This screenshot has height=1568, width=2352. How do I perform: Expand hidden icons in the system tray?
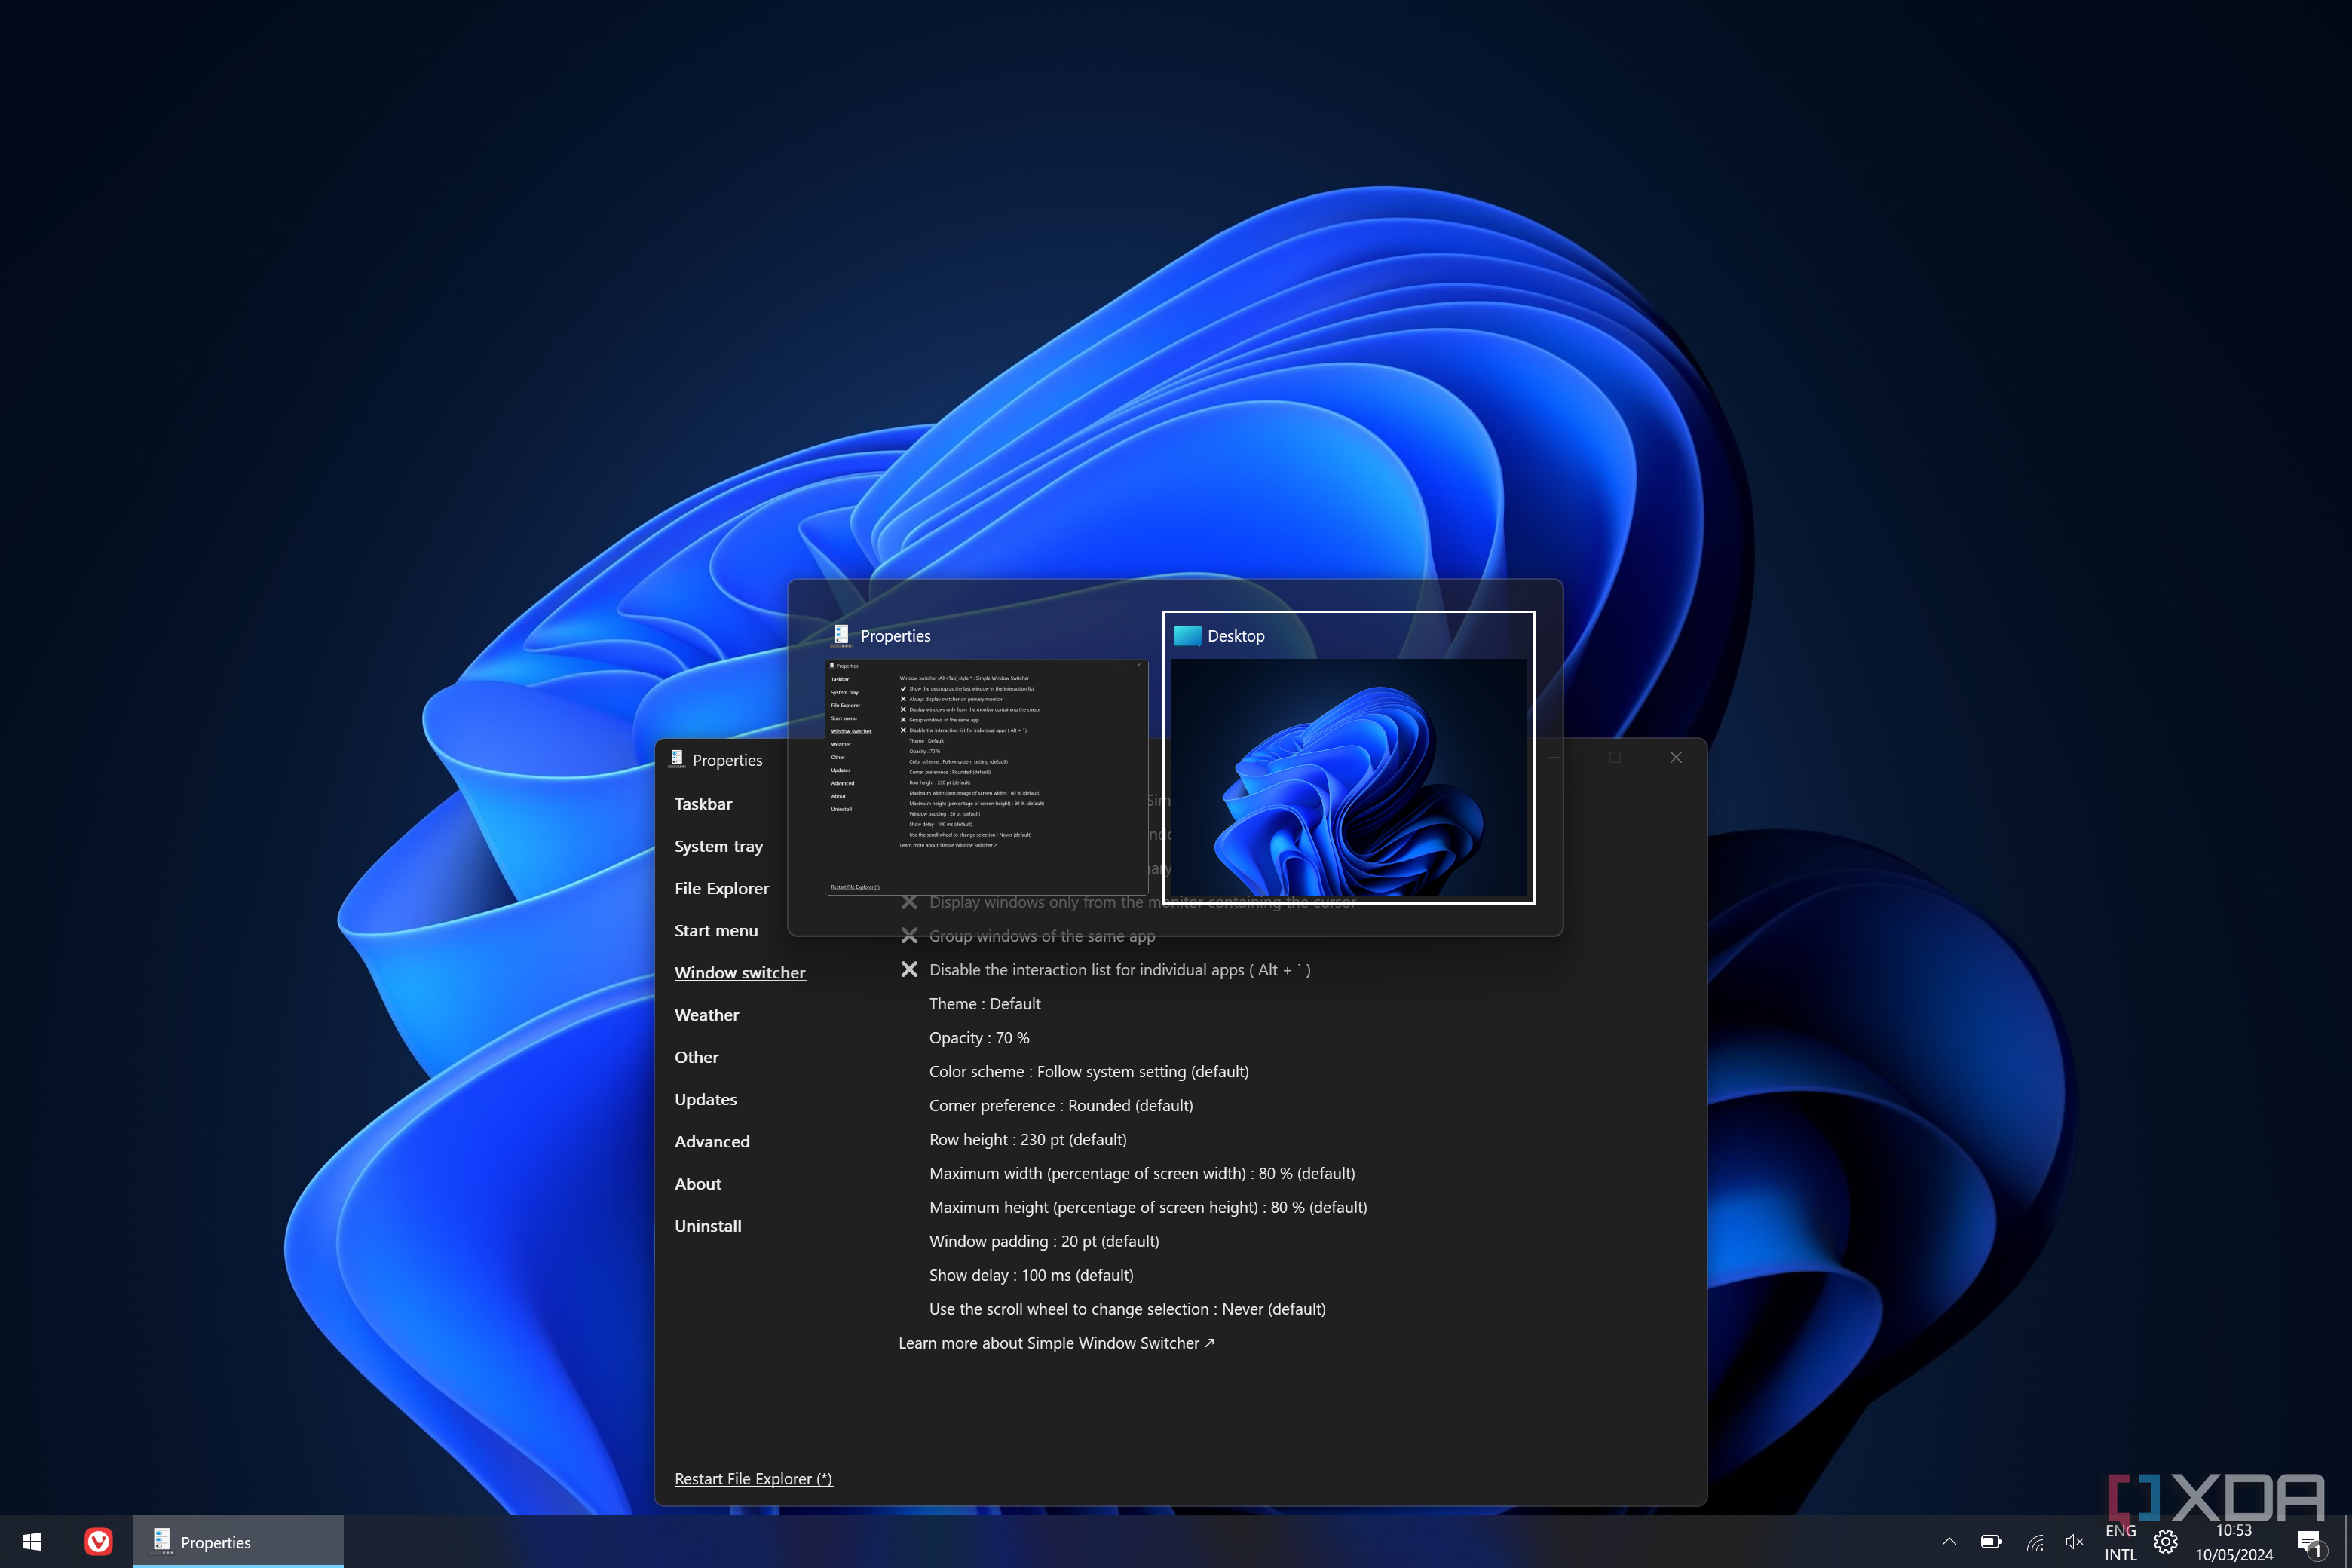1949,1541
